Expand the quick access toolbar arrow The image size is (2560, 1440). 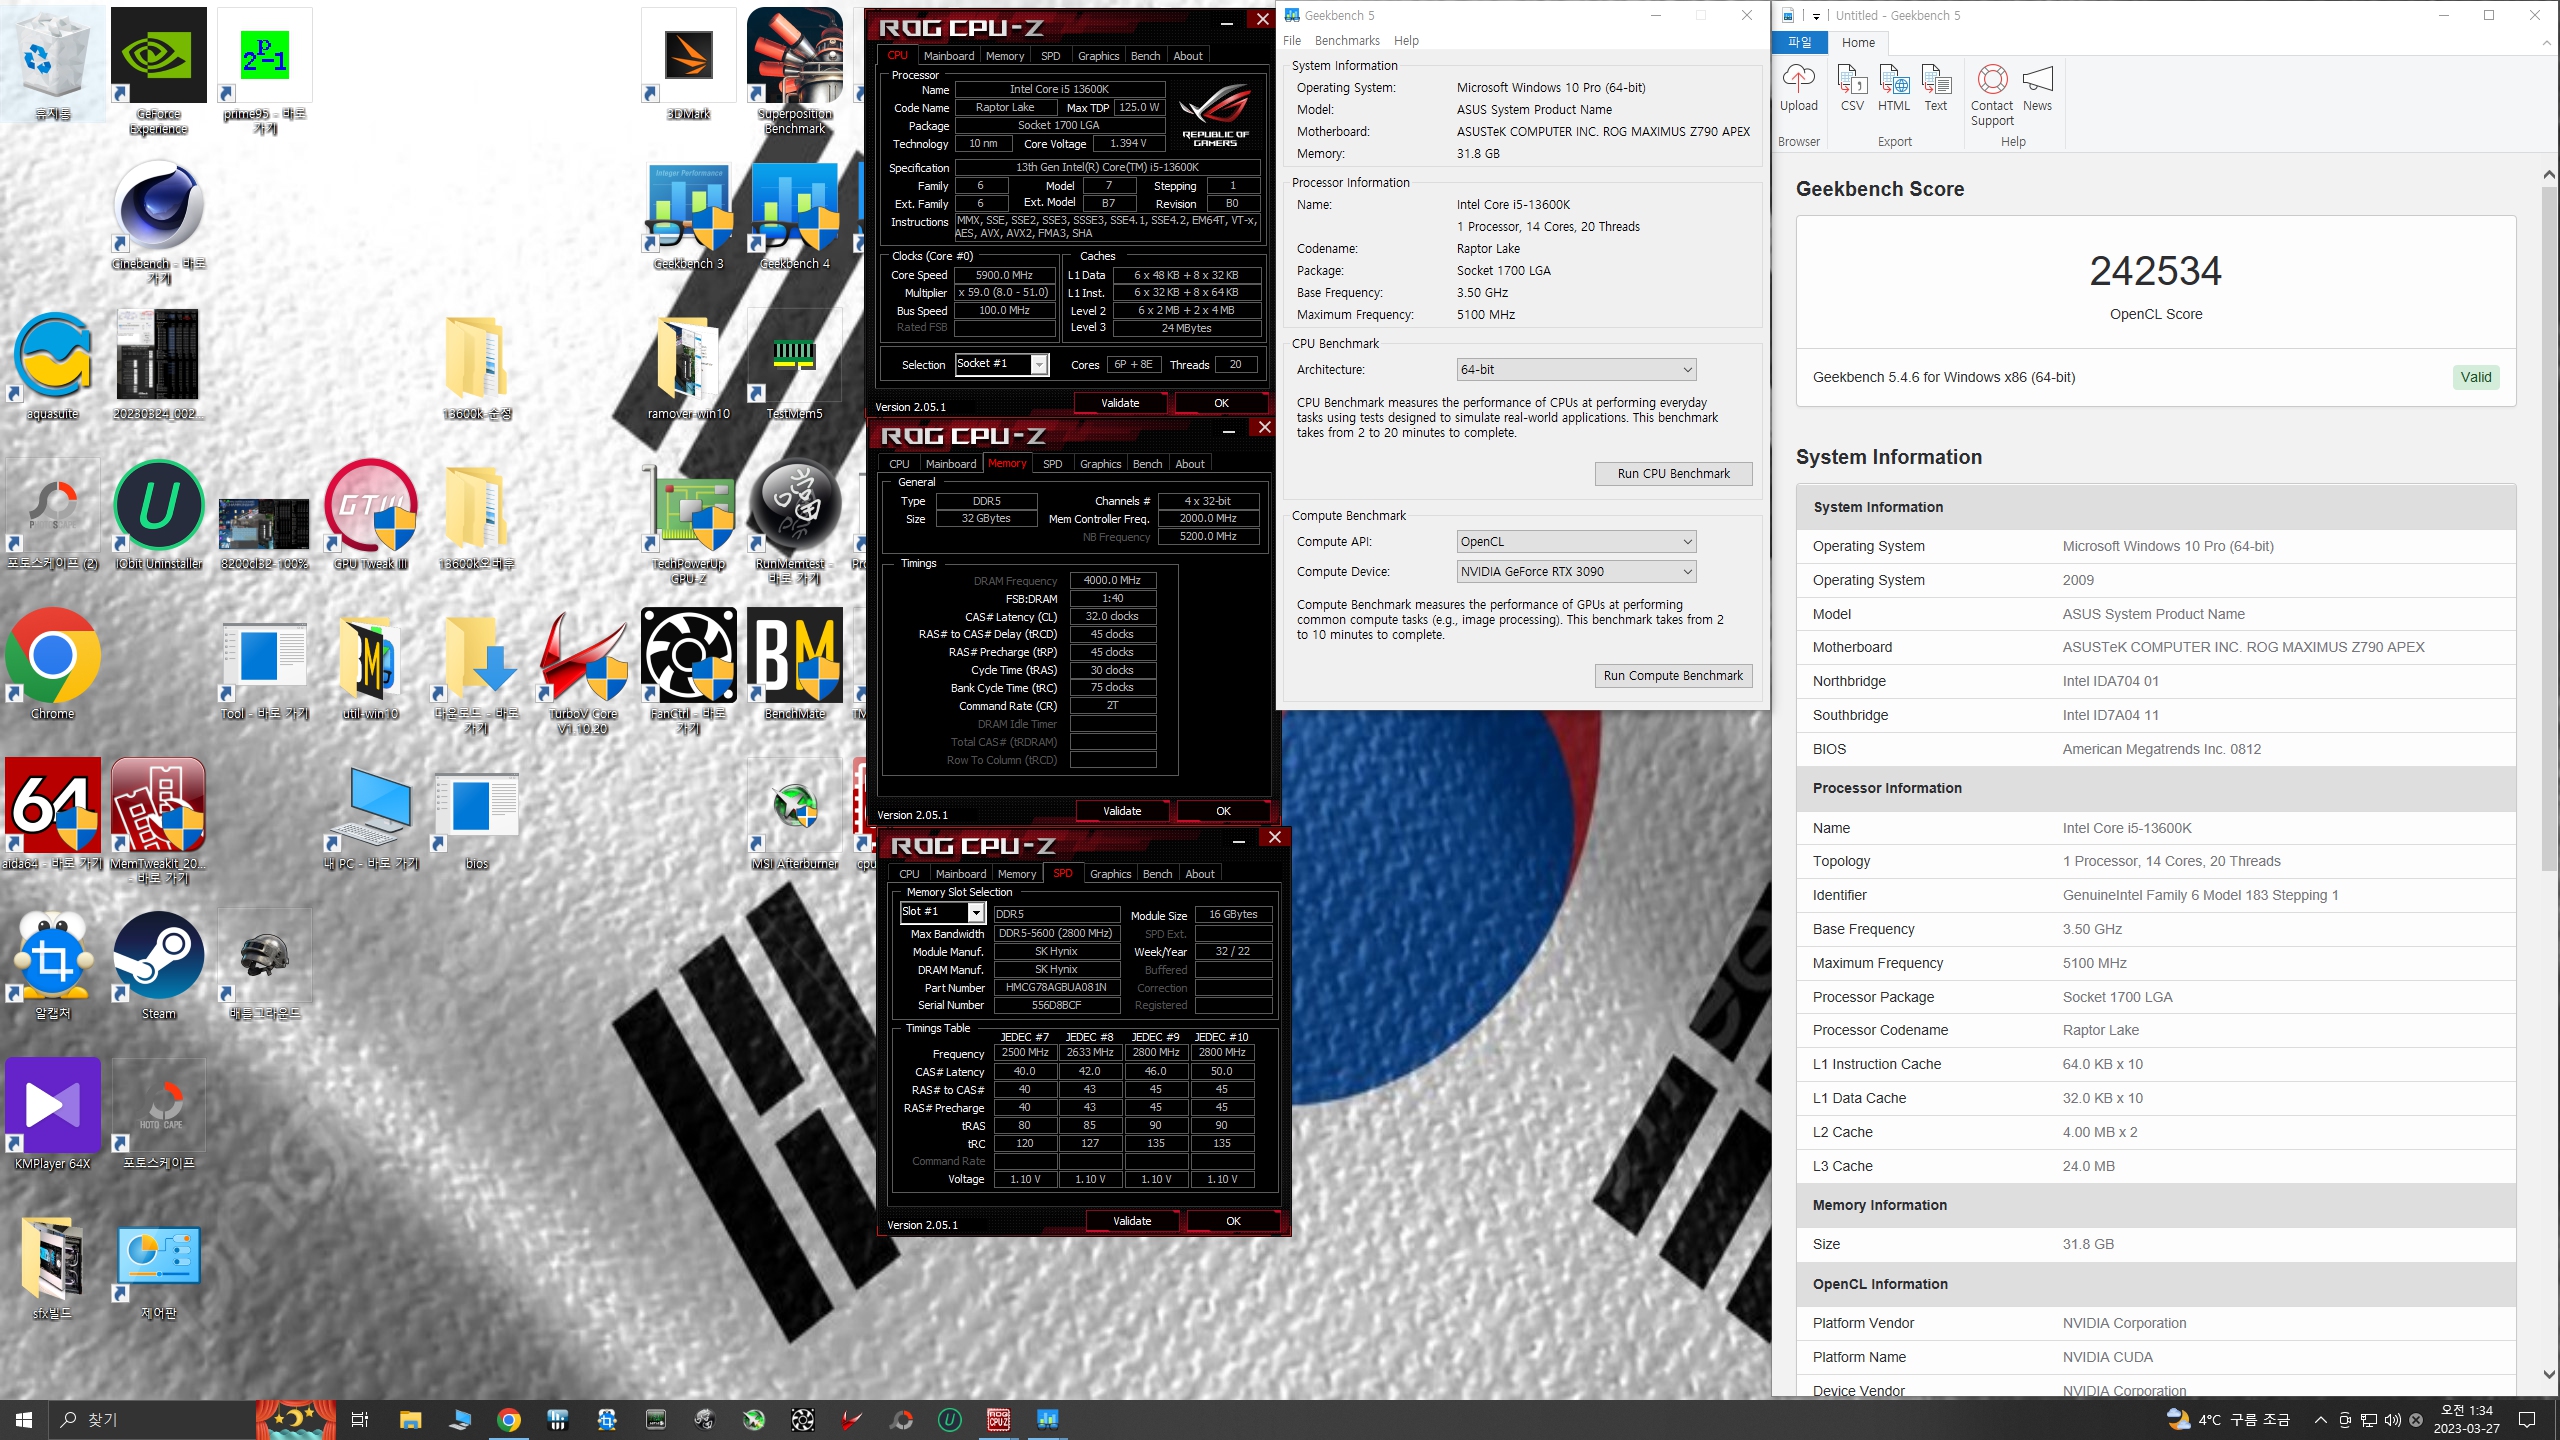[x=1816, y=16]
